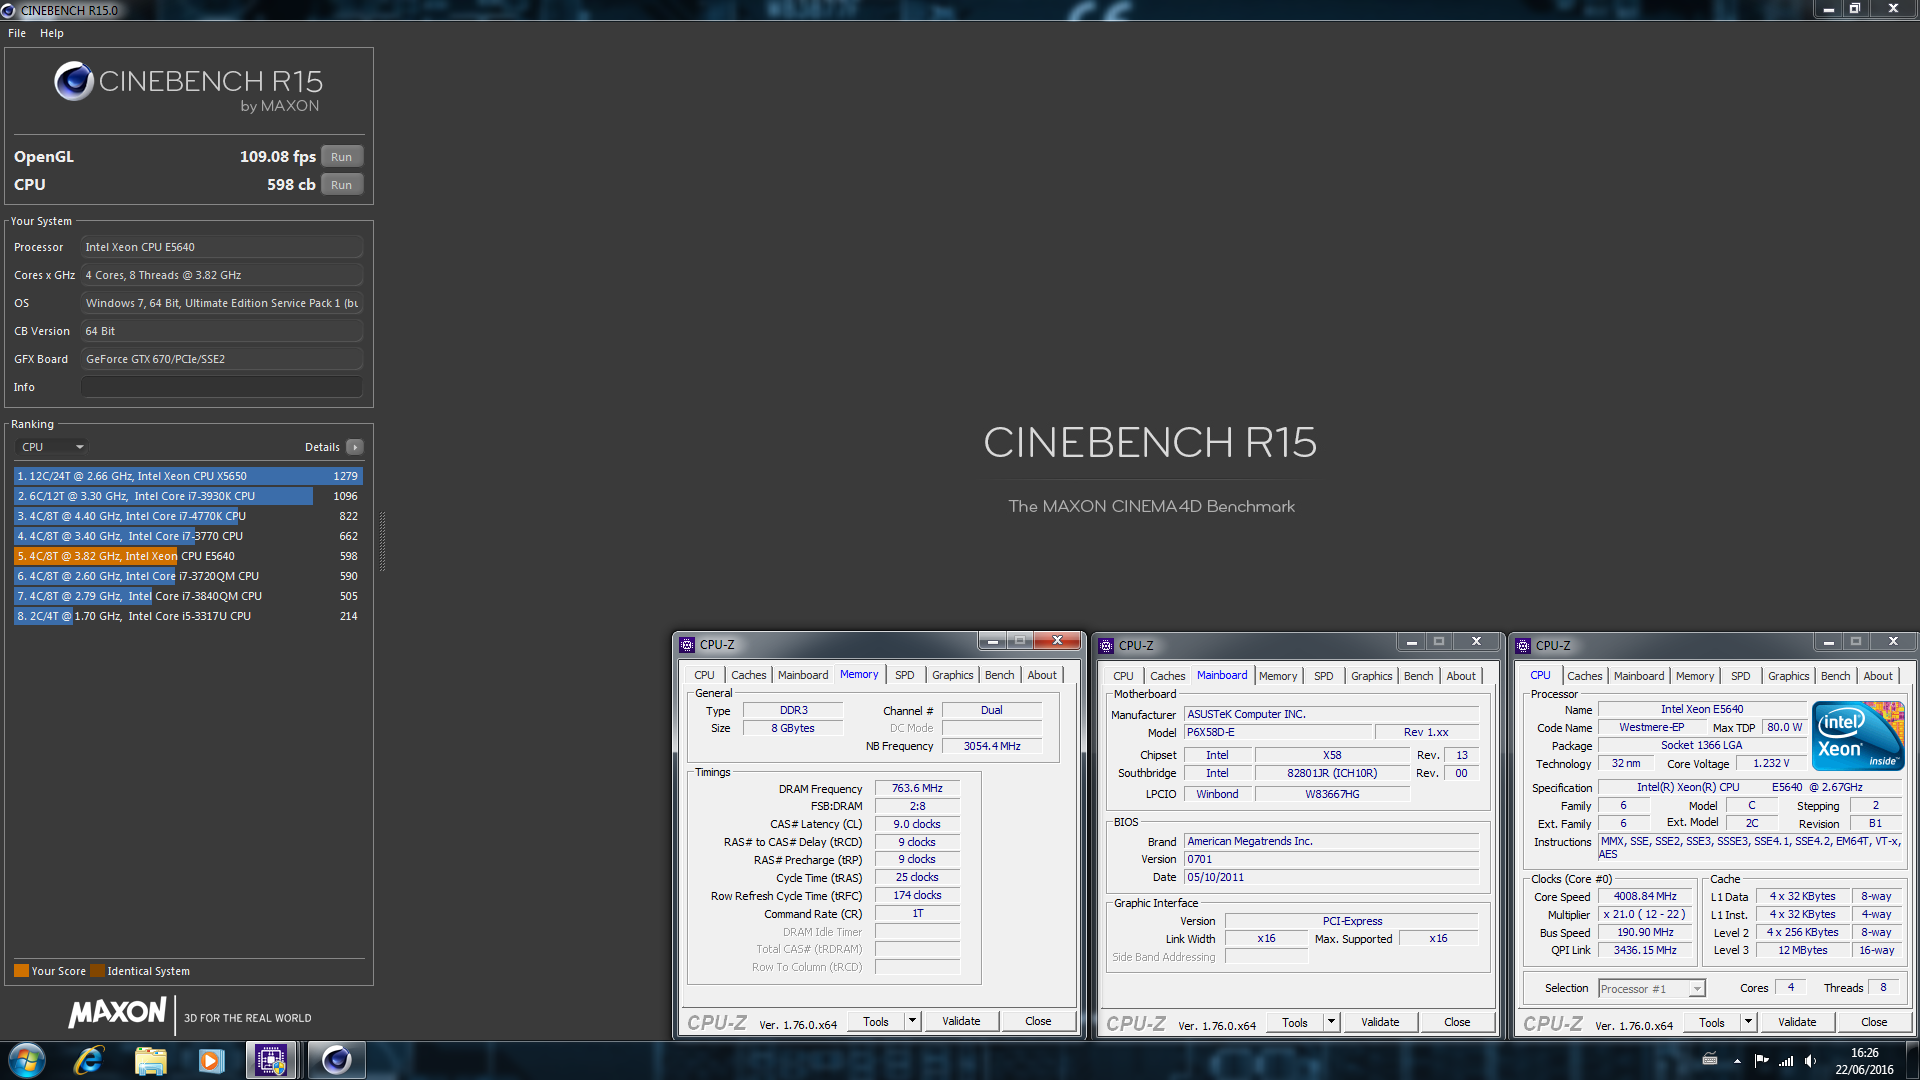Click the Cinebench R15 logo sphere icon
This screenshot has width=1920, height=1080.
tap(74, 81)
